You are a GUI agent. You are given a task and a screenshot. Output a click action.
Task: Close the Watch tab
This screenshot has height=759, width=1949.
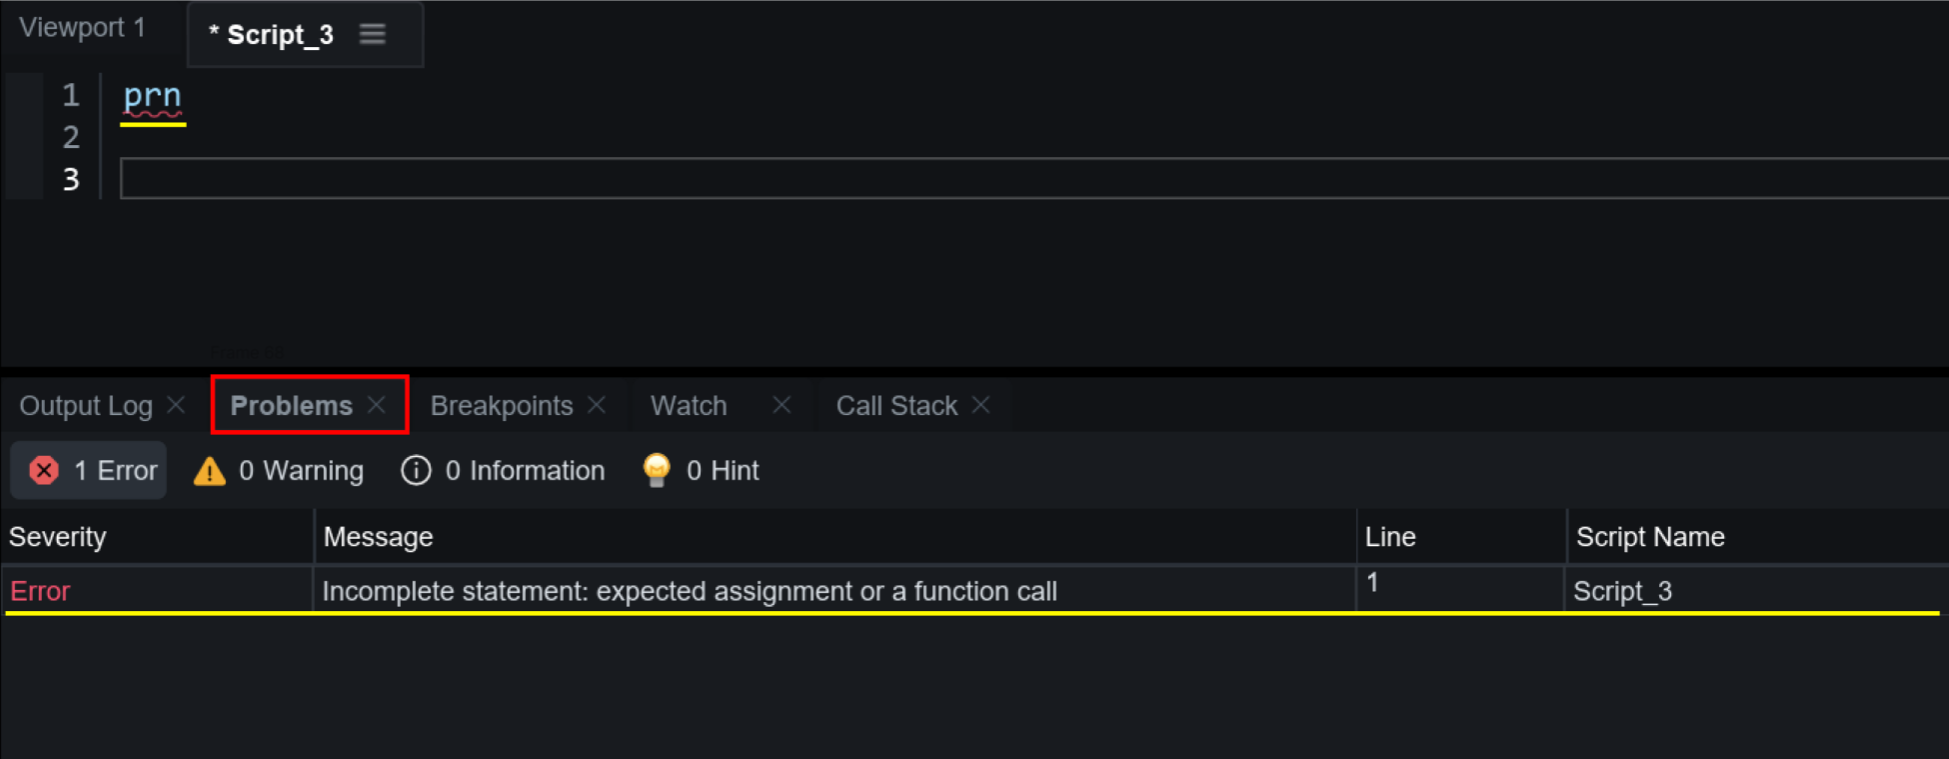[x=782, y=405]
